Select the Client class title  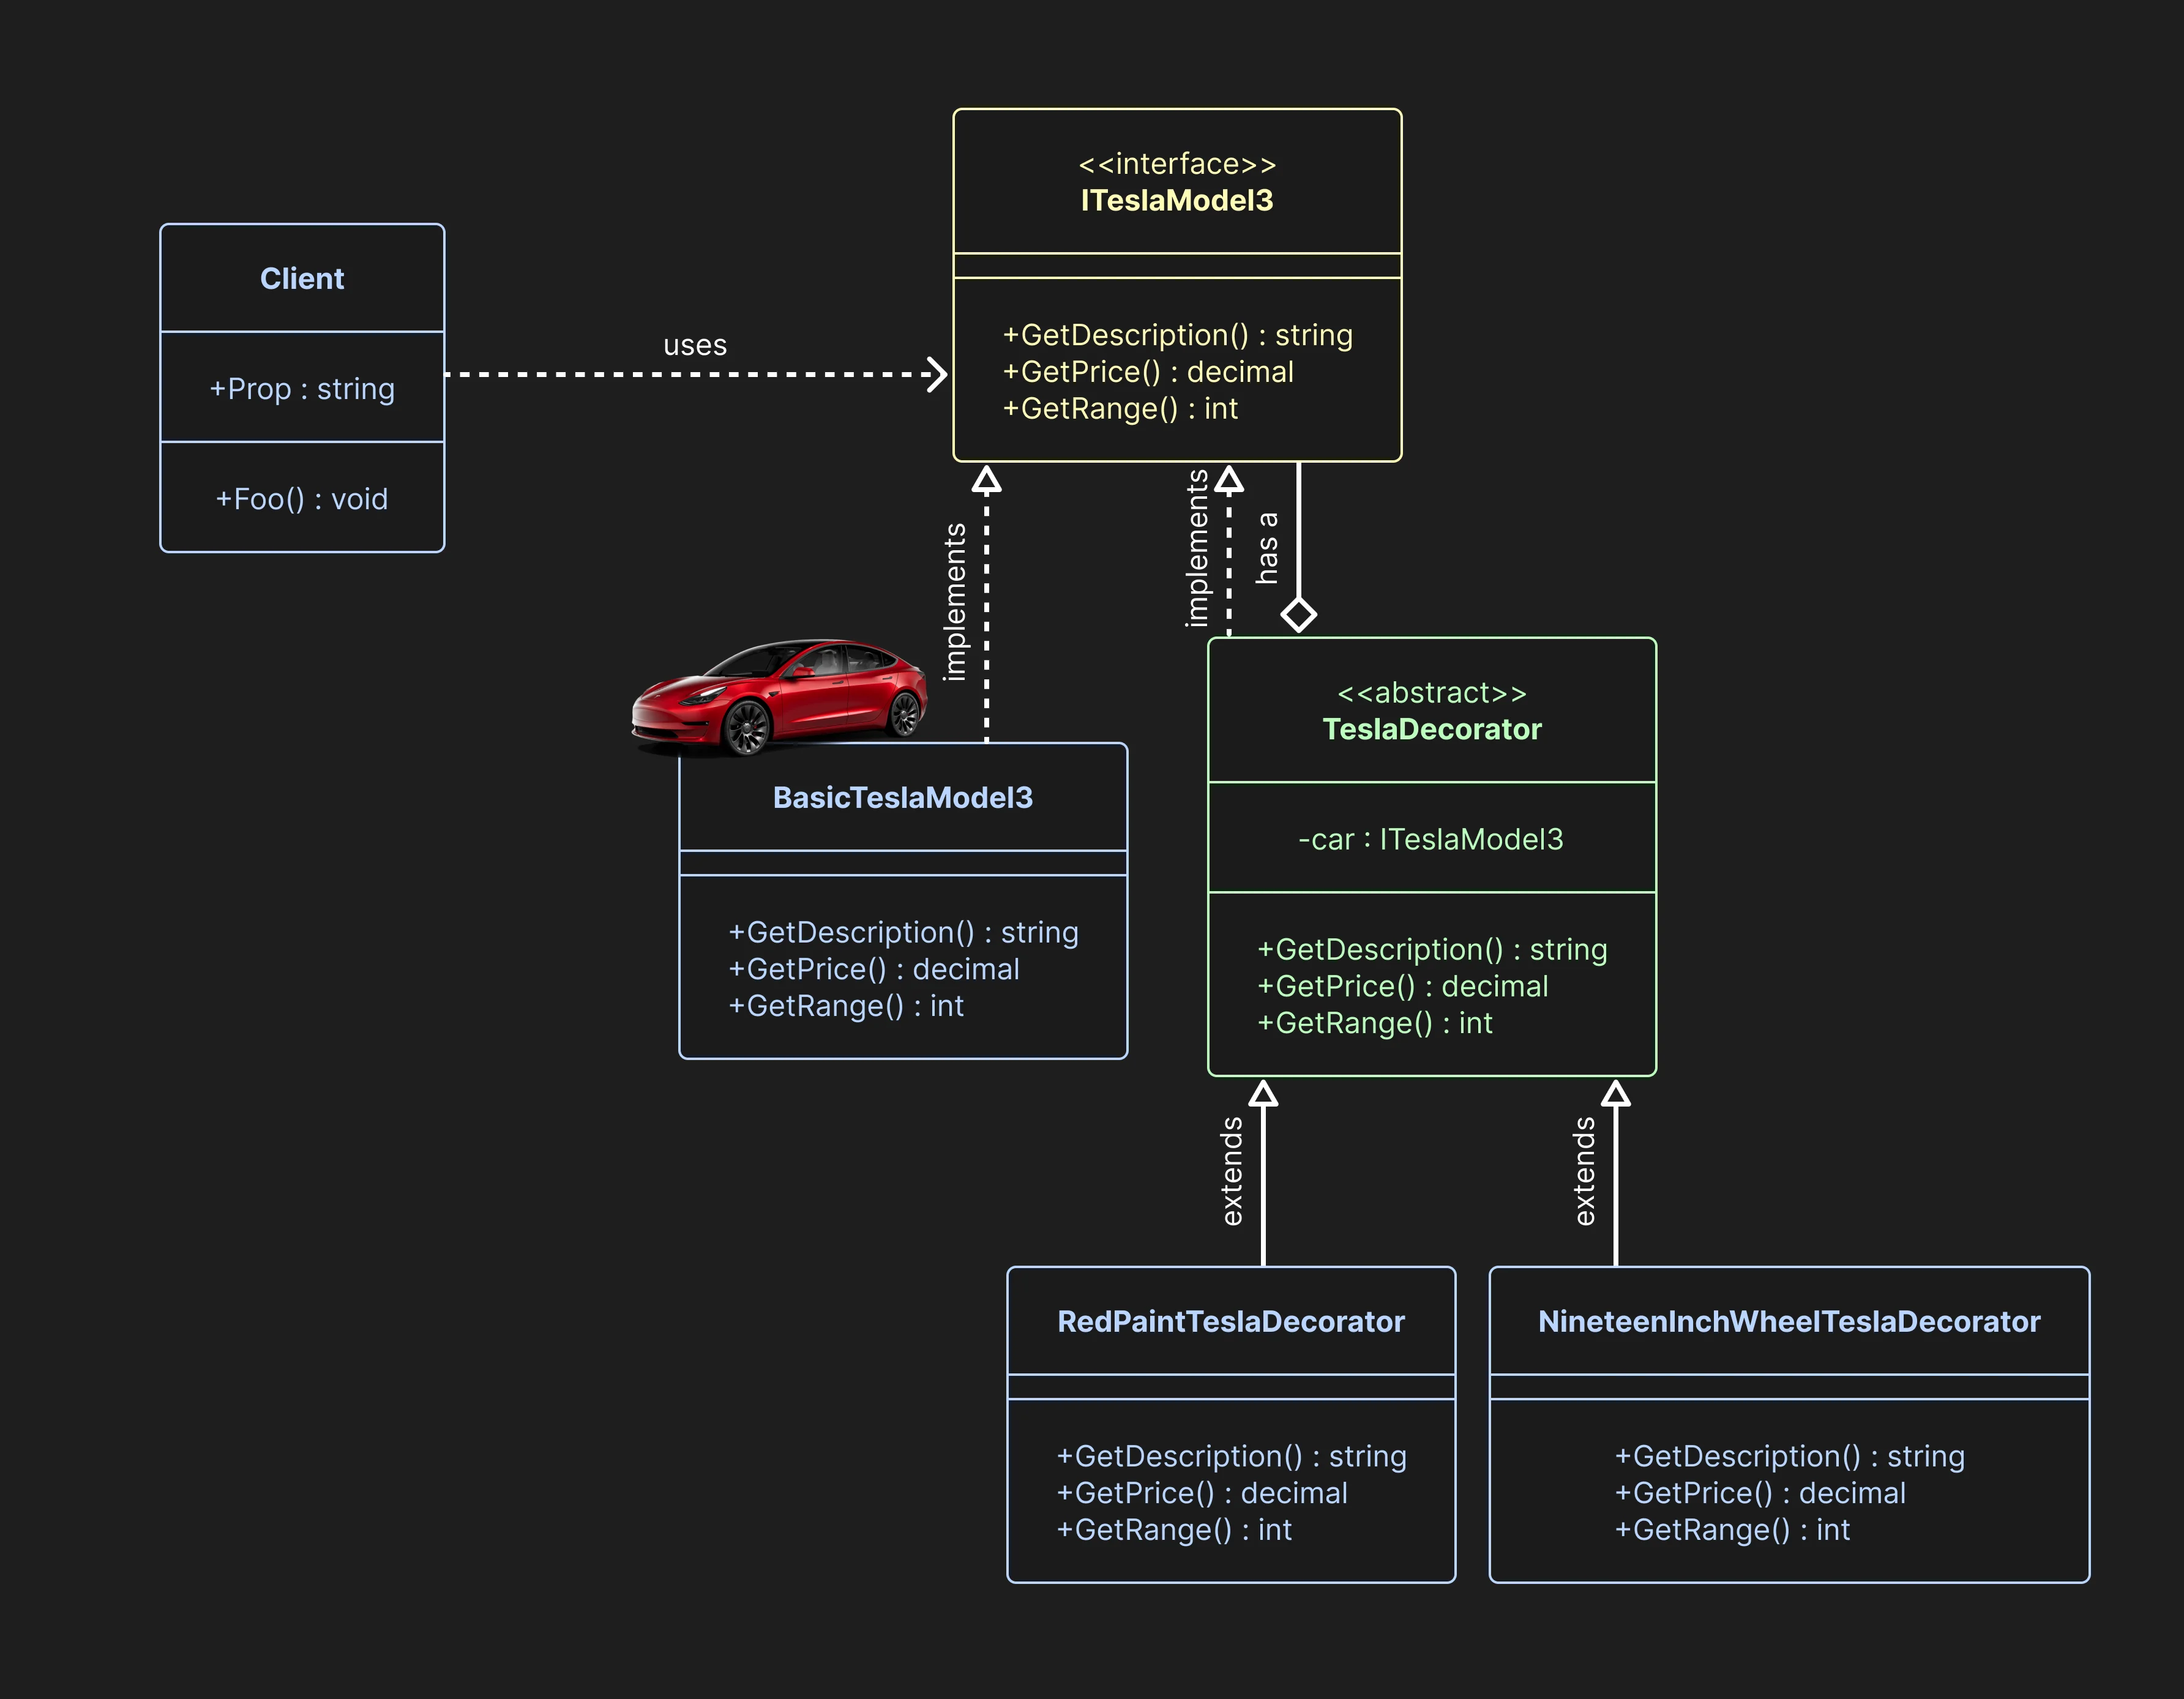pyautogui.click(x=302, y=279)
